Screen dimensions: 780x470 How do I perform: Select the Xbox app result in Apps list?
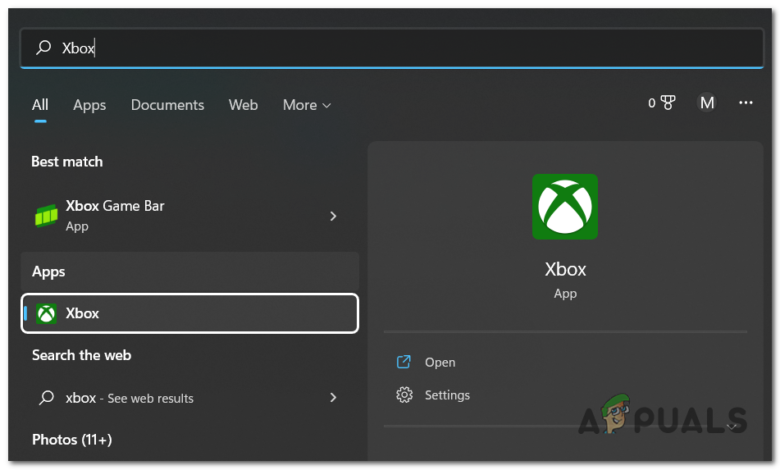pos(190,313)
